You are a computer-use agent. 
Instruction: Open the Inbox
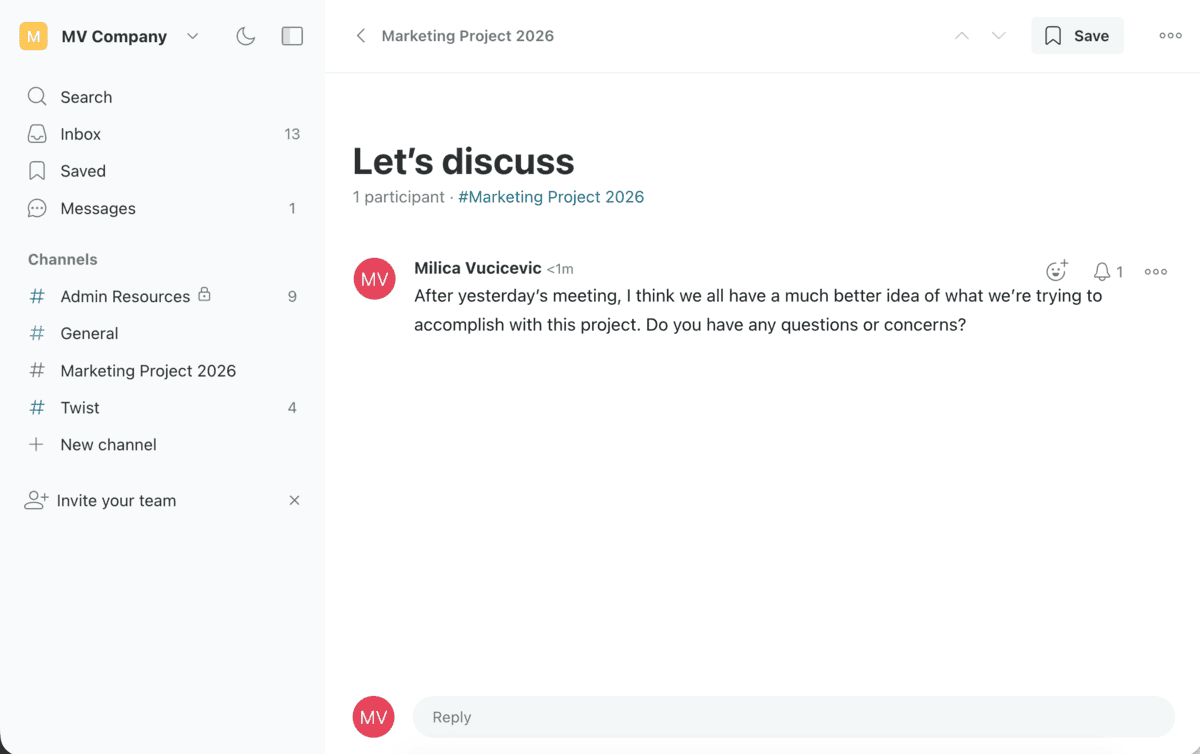click(80, 134)
